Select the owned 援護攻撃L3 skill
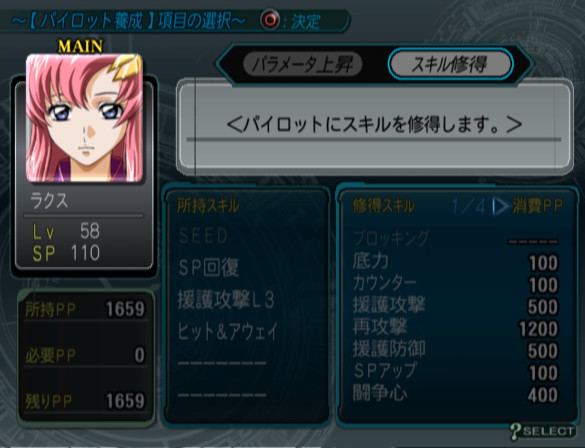This screenshot has width=585, height=448. (226, 300)
